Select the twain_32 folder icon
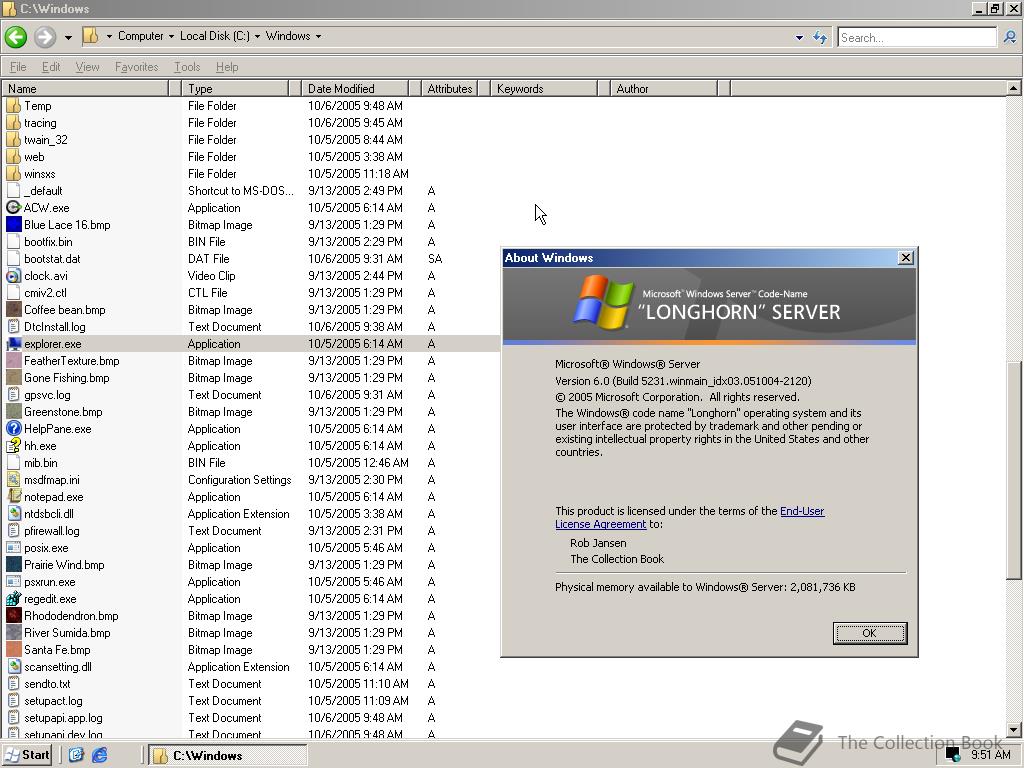The image size is (1024, 768). [x=14, y=139]
